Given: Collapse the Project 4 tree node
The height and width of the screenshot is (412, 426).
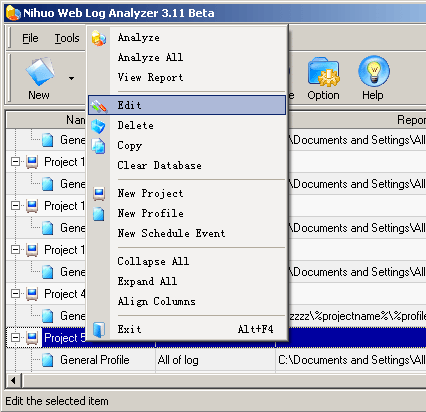Looking at the screenshot, I should point(15,294).
